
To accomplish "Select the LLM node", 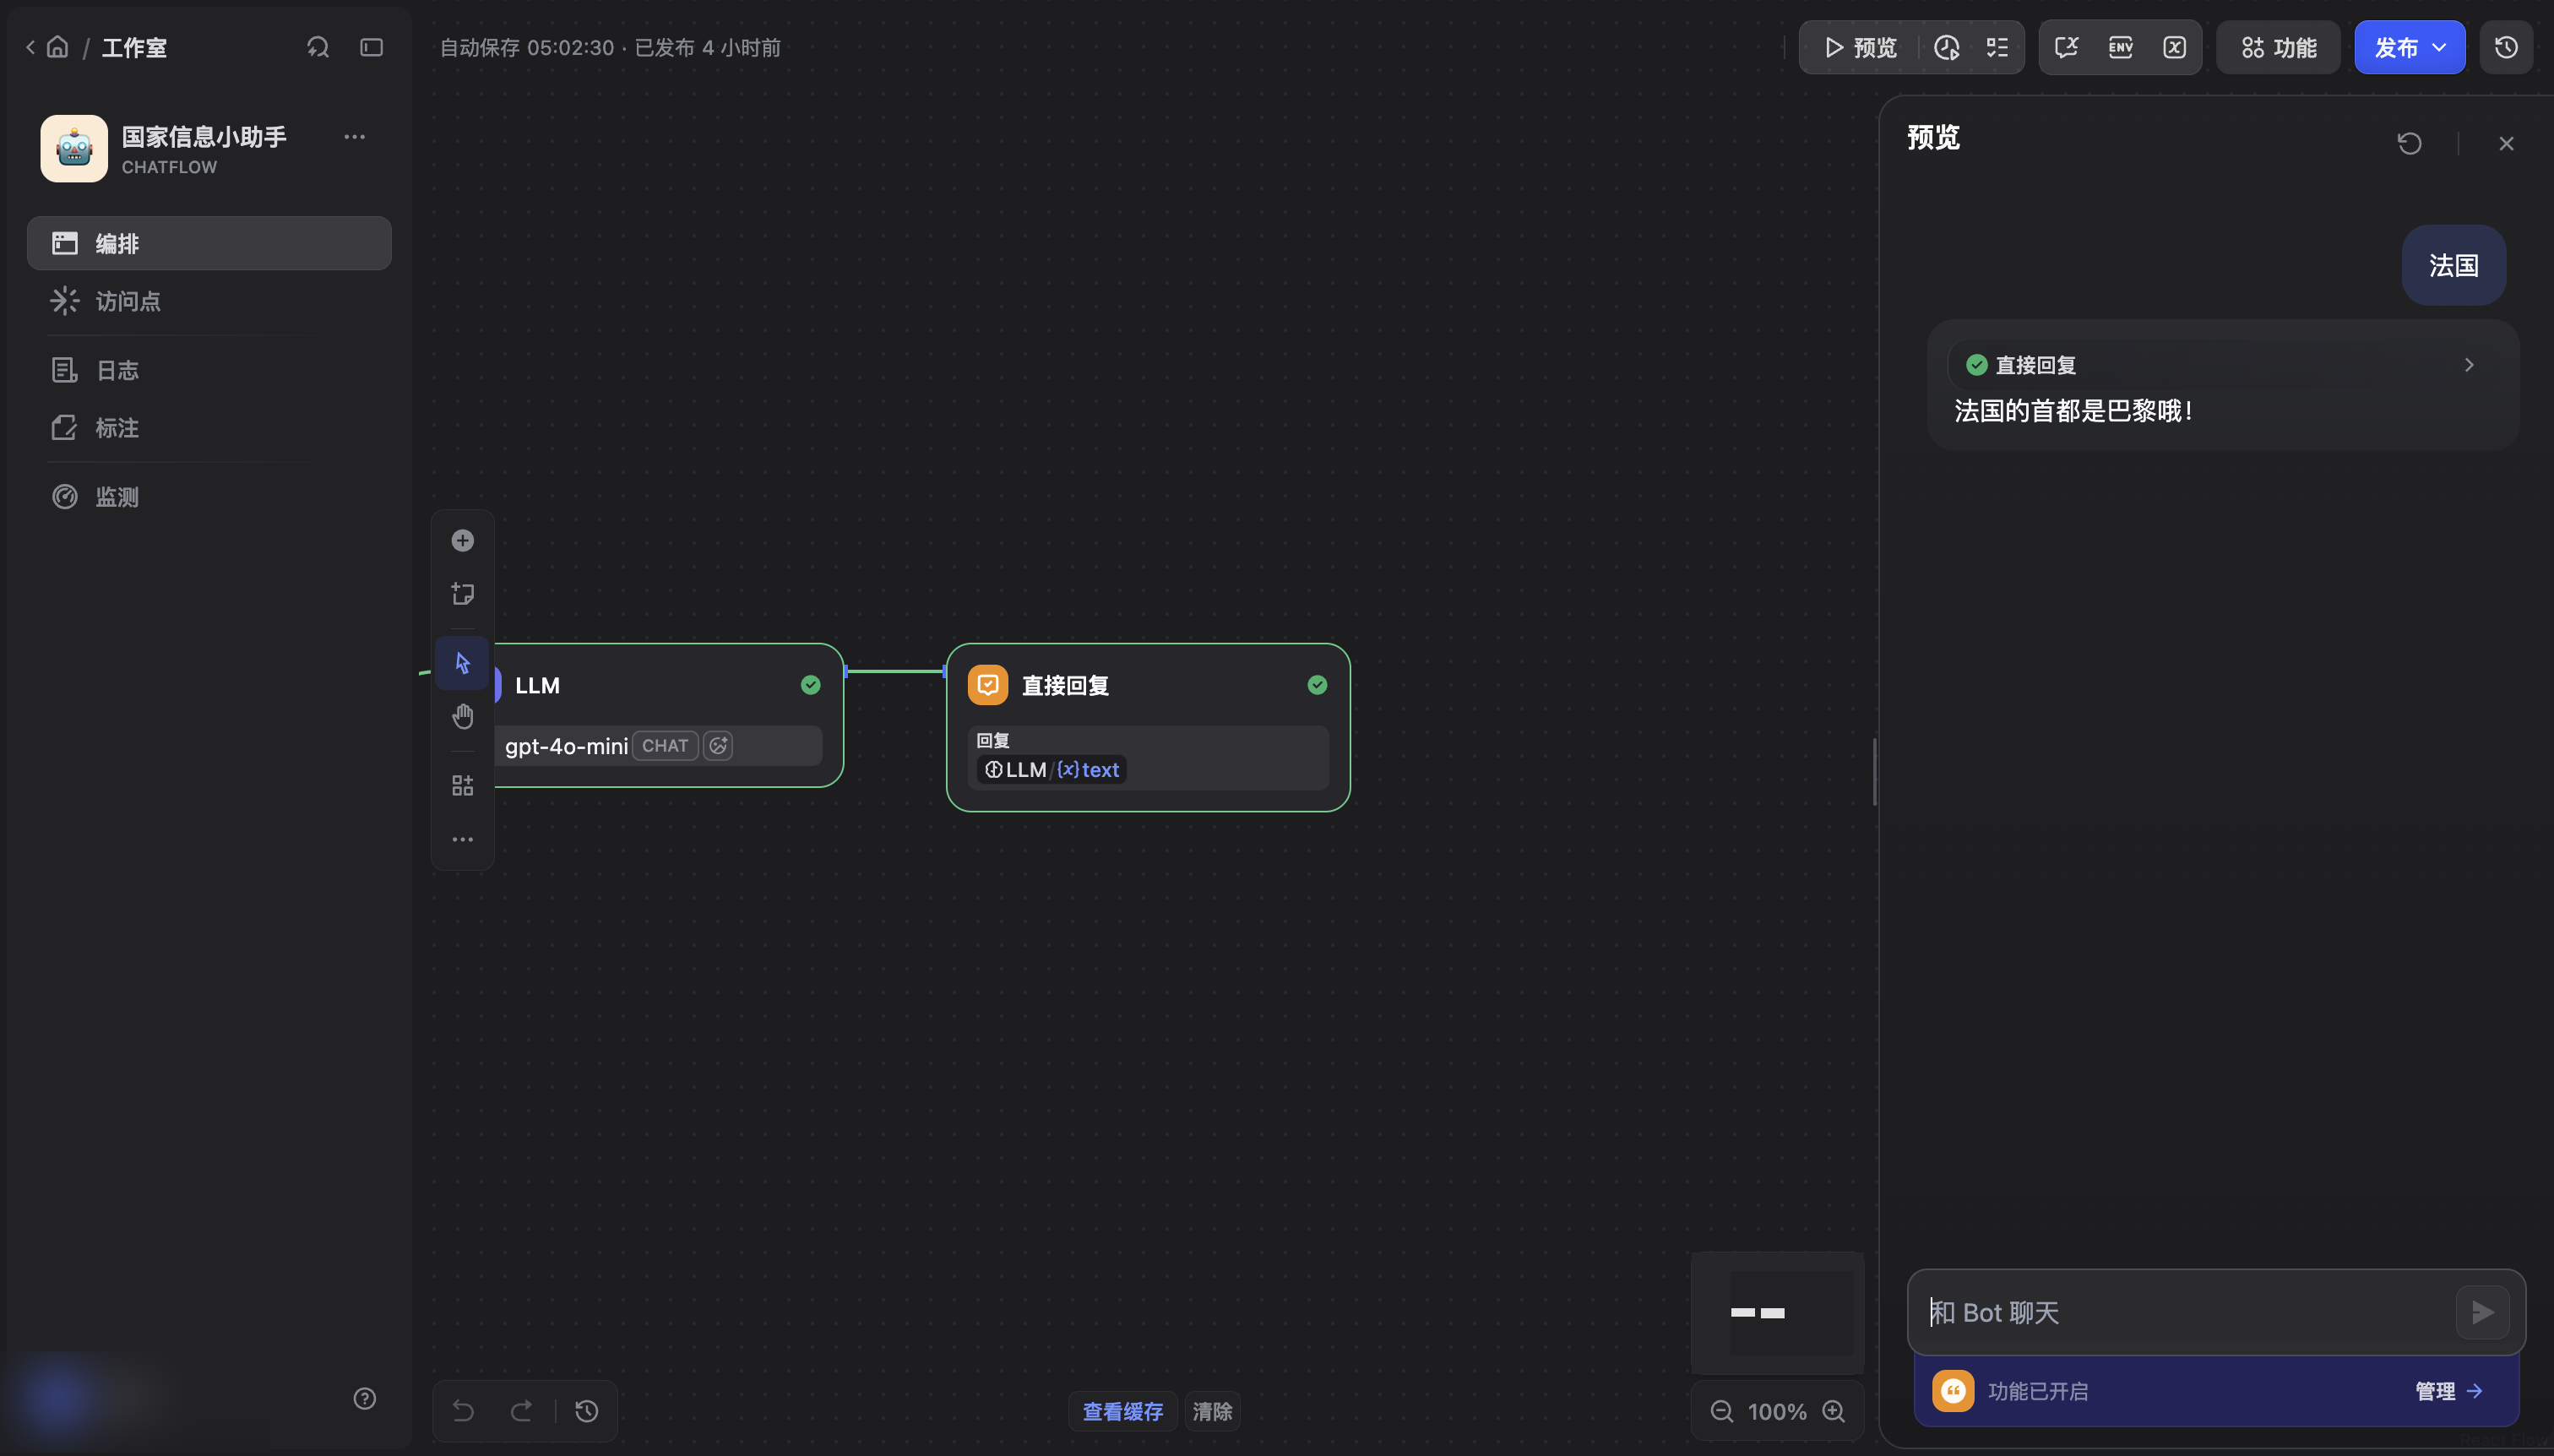I will (x=667, y=715).
